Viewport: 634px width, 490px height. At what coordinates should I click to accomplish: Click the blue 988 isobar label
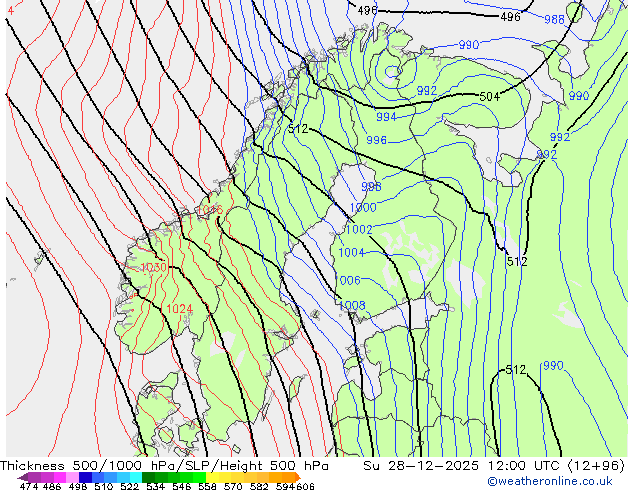click(554, 19)
